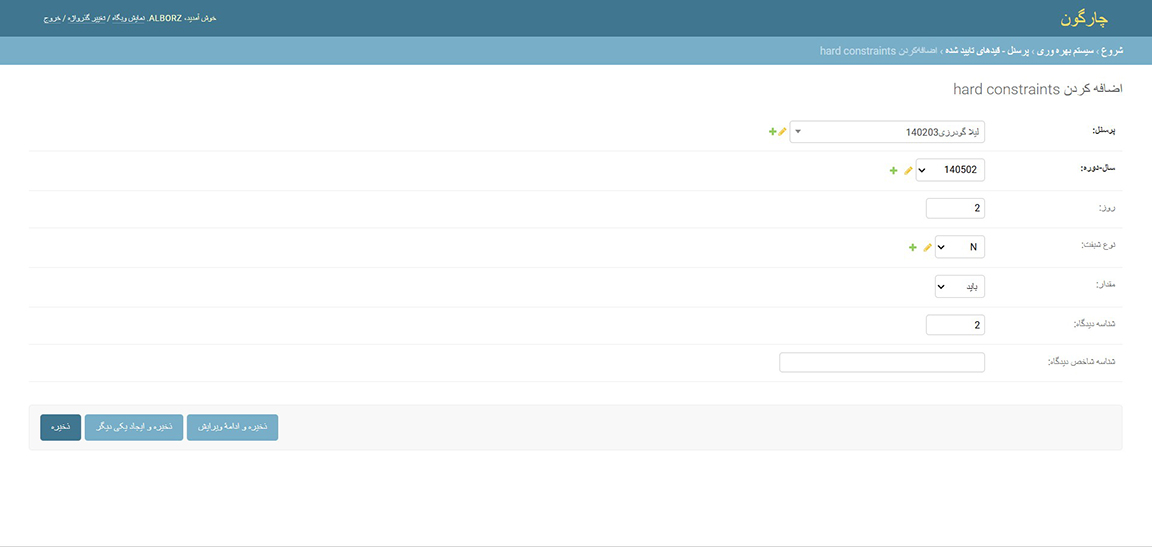Open the سال-دوره dropdown showing 140502

[950, 170]
